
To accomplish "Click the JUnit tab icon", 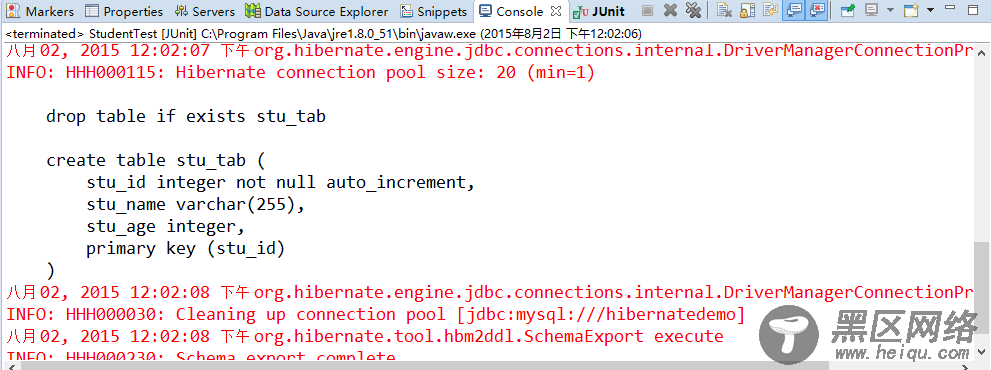I will click(580, 11).
